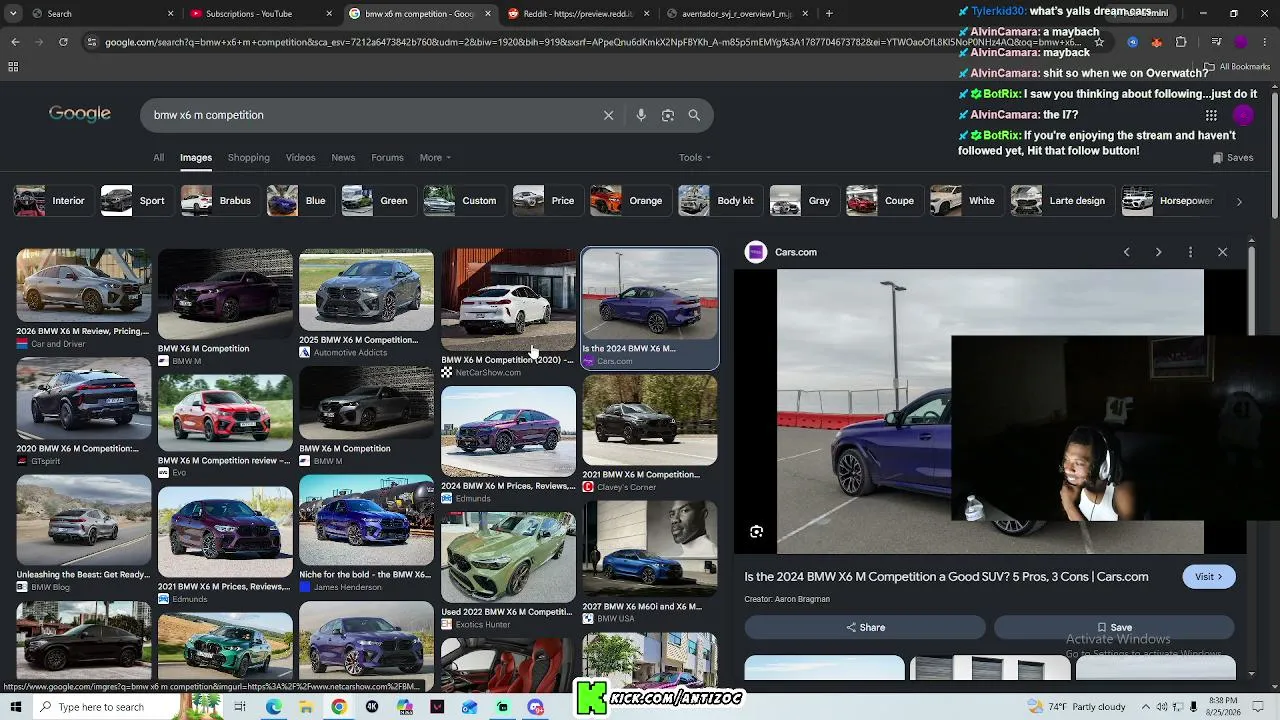Clear the search box with the X icon

tap(608, 115)
